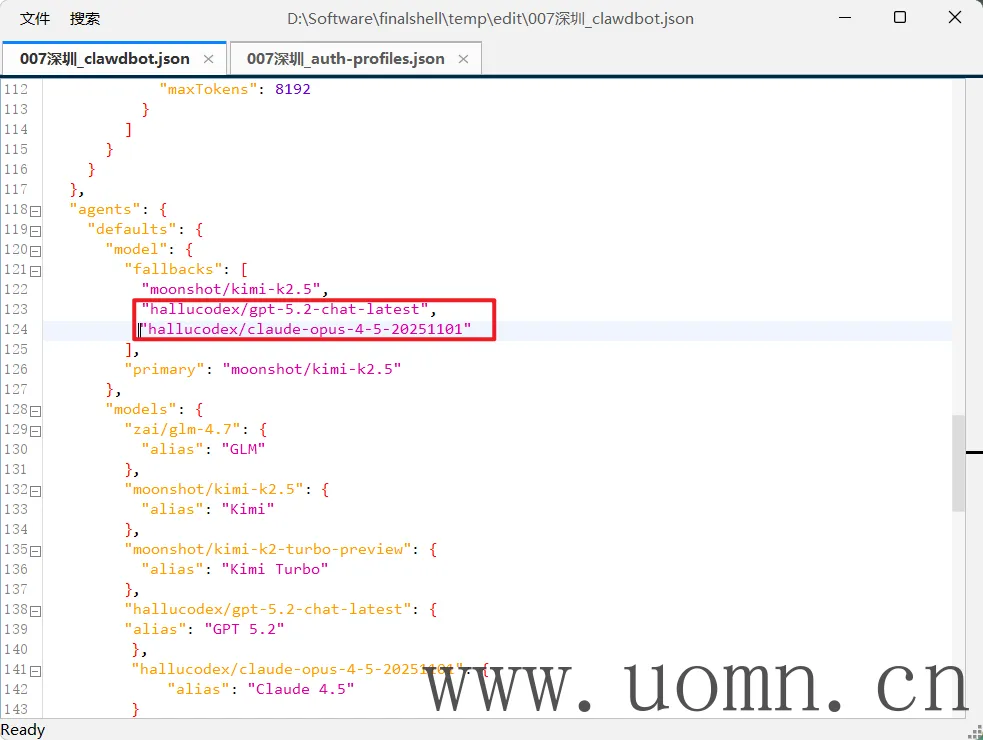
Task: Collapse the "hallucodex/gpt-5.2-chat-latest" entry at line 138
Action: point(36,610)
